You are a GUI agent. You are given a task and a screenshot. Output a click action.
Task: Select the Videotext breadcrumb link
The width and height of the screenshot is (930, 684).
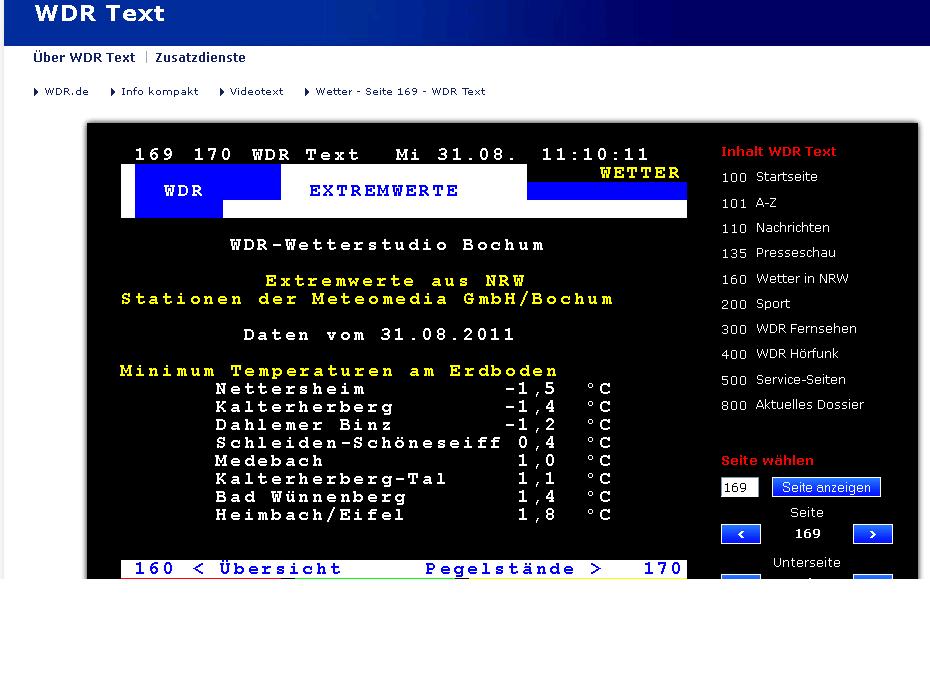(256, 91)
